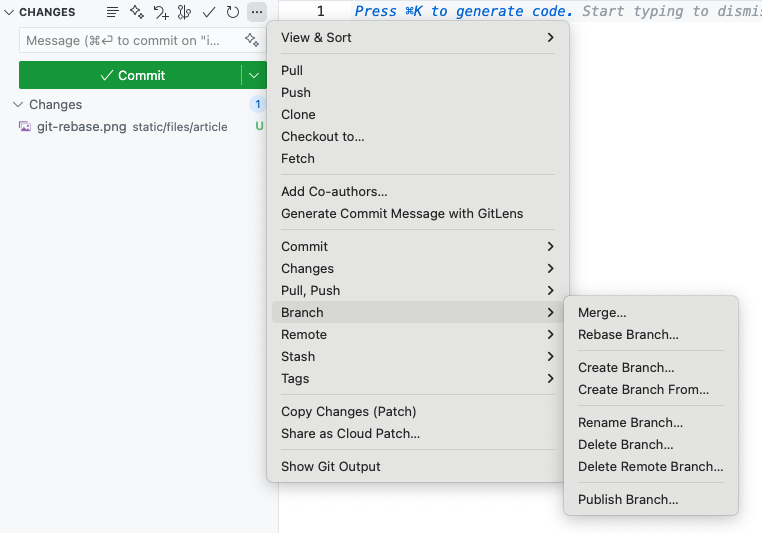Click the view as list icon in Changes header
The height and width of the screenshot is (533, 762).
point(112,12)
